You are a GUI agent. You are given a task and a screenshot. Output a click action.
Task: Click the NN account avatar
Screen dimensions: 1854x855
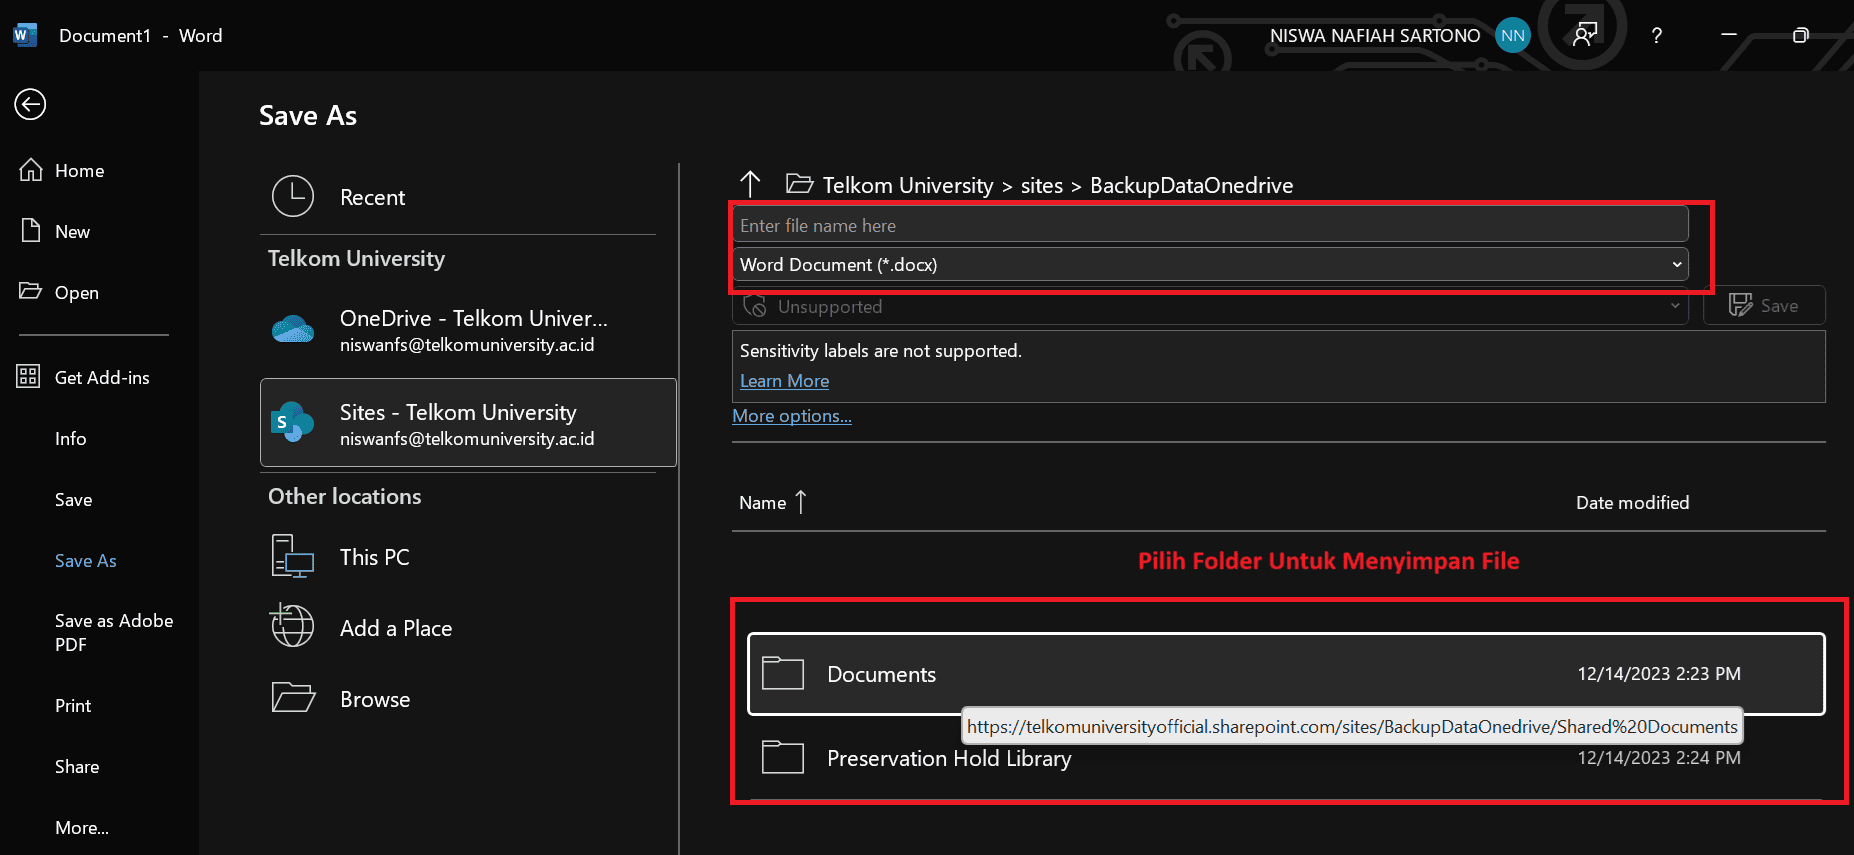tap(1513, 35)
